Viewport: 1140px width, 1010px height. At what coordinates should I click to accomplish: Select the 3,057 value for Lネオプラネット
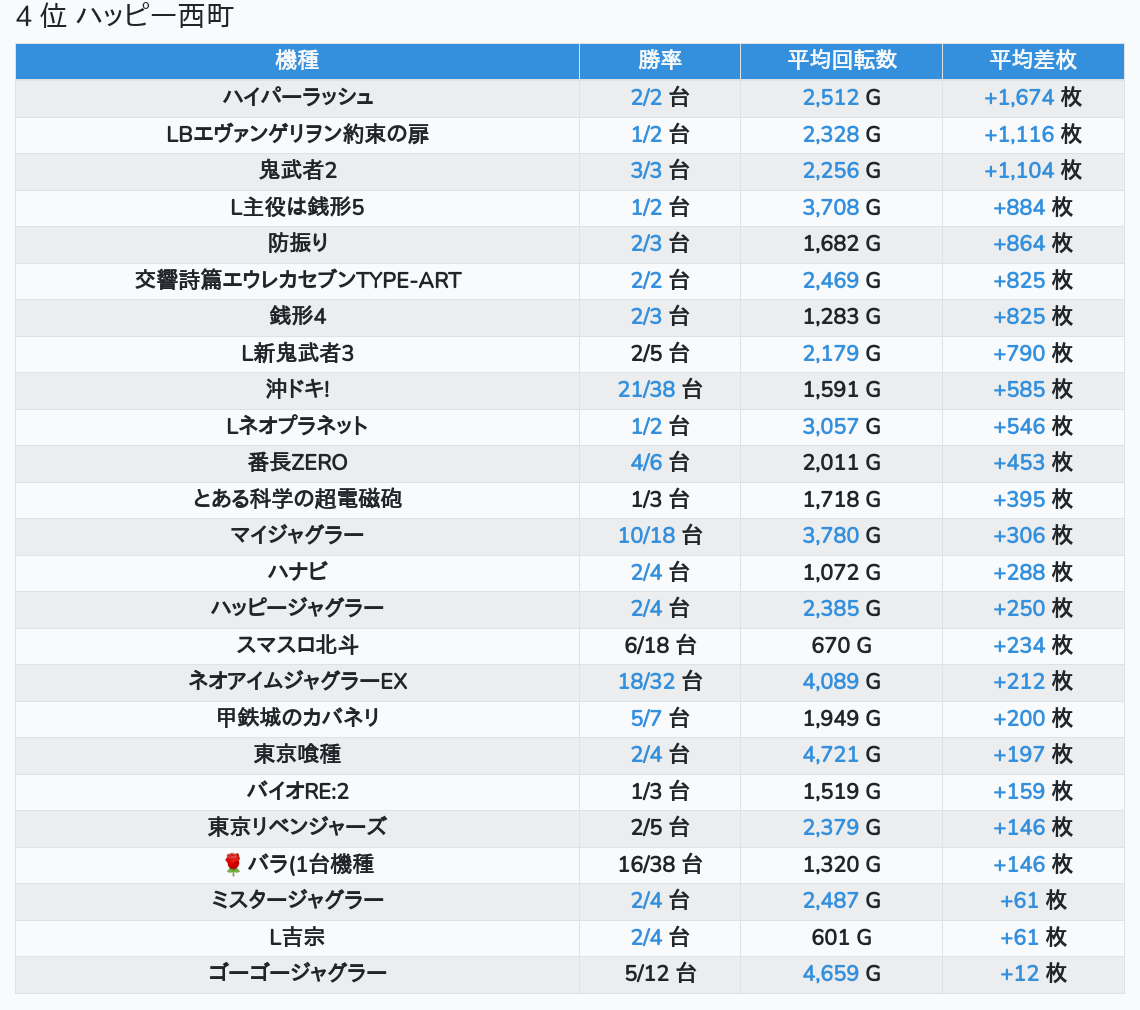click(x=830, y=426)
